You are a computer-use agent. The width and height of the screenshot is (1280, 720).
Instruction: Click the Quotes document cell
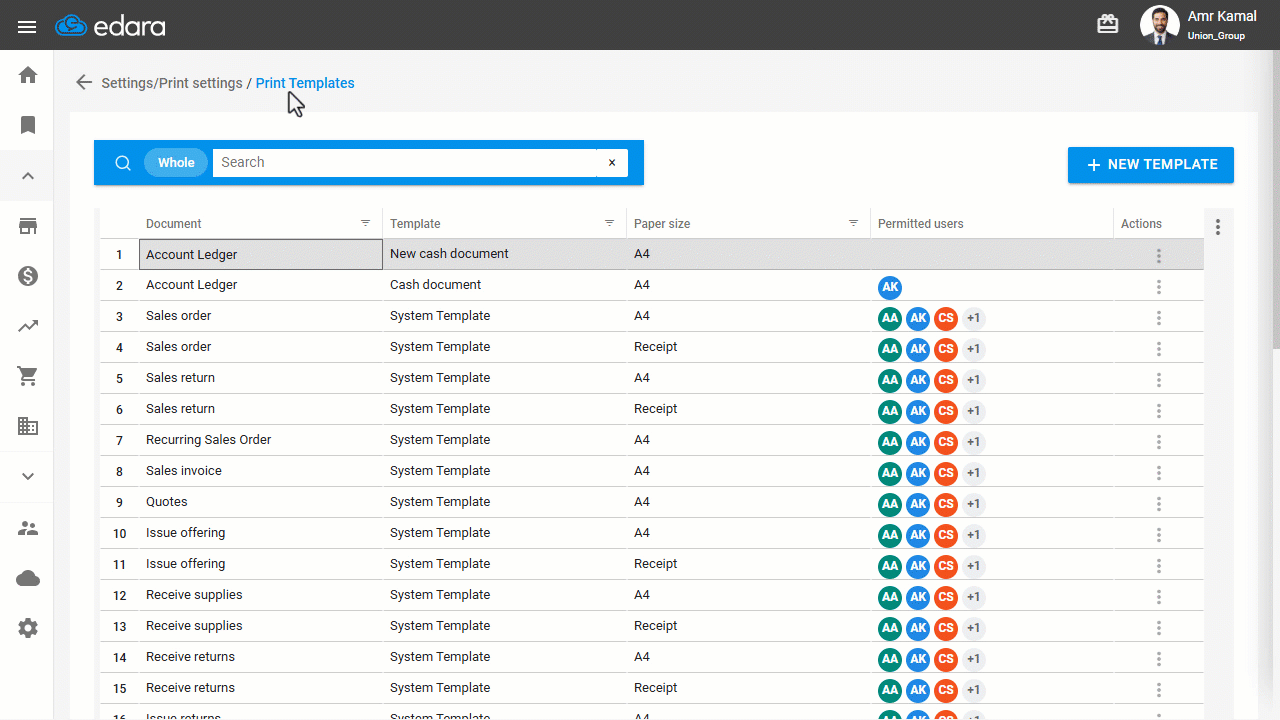point(261,502)
